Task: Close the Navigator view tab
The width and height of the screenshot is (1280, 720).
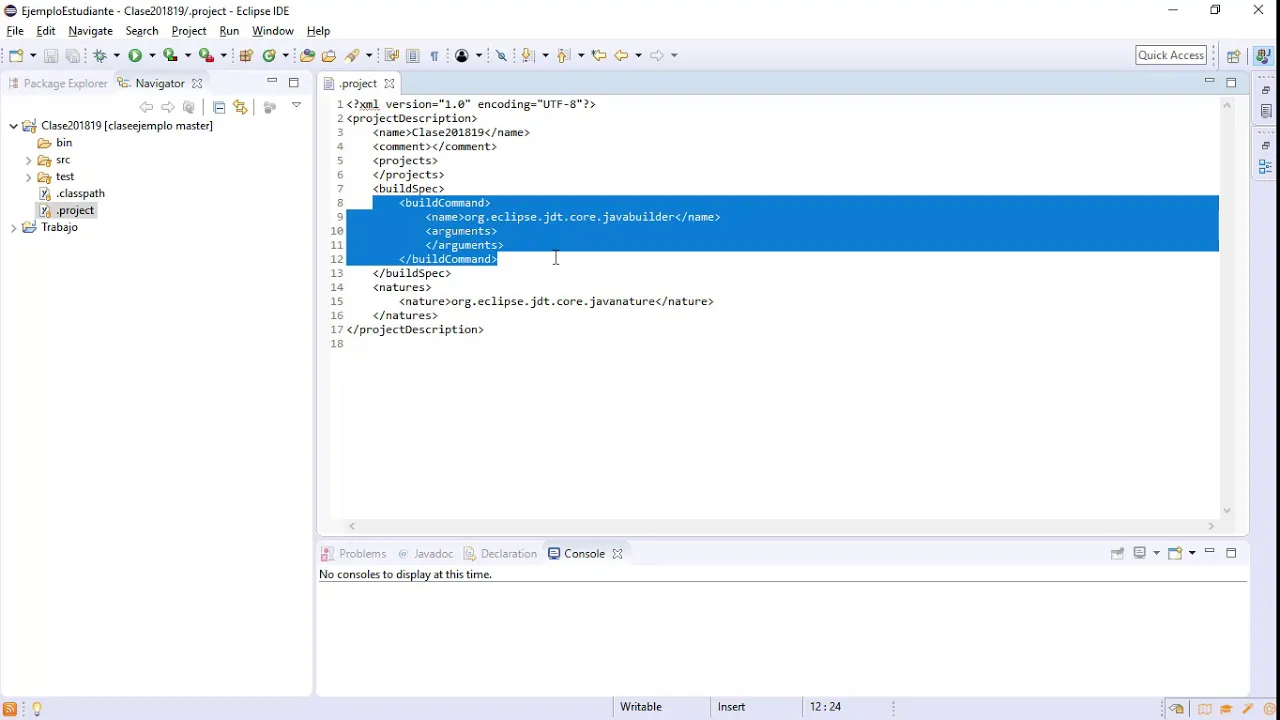Action: 197,84
